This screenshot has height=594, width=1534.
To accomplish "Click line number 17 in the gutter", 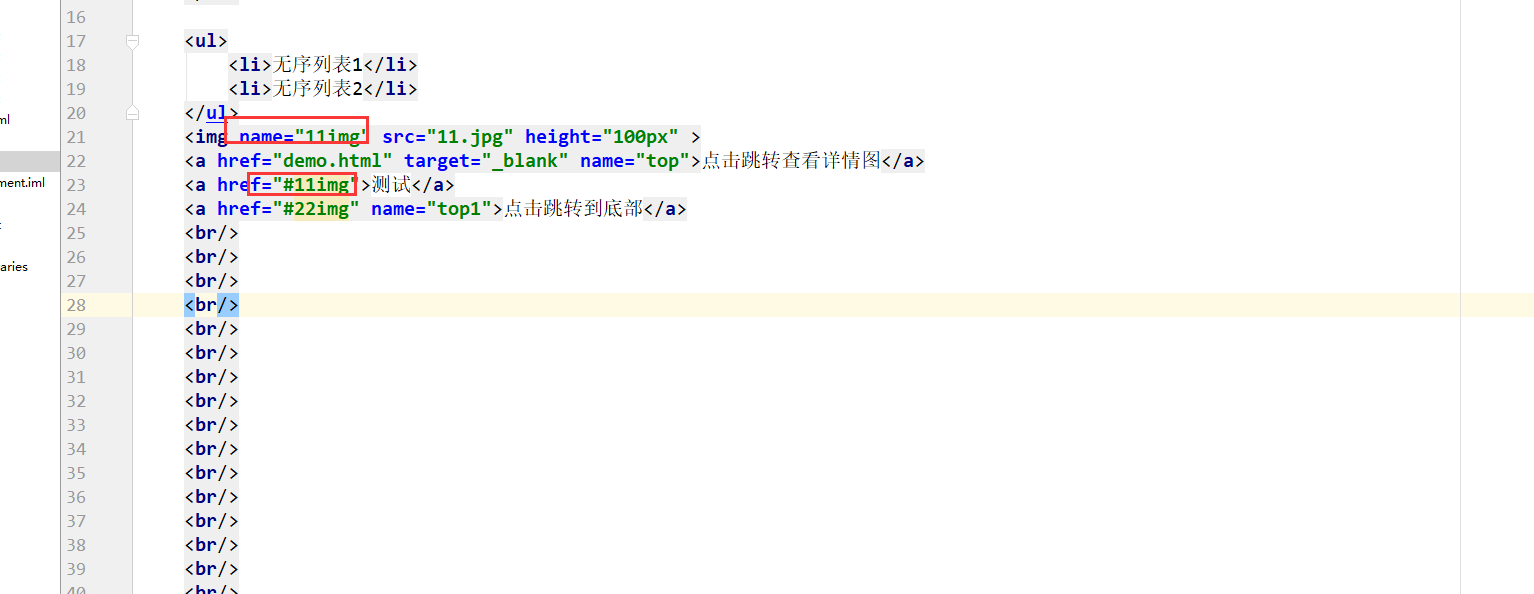I will point(76,41).
